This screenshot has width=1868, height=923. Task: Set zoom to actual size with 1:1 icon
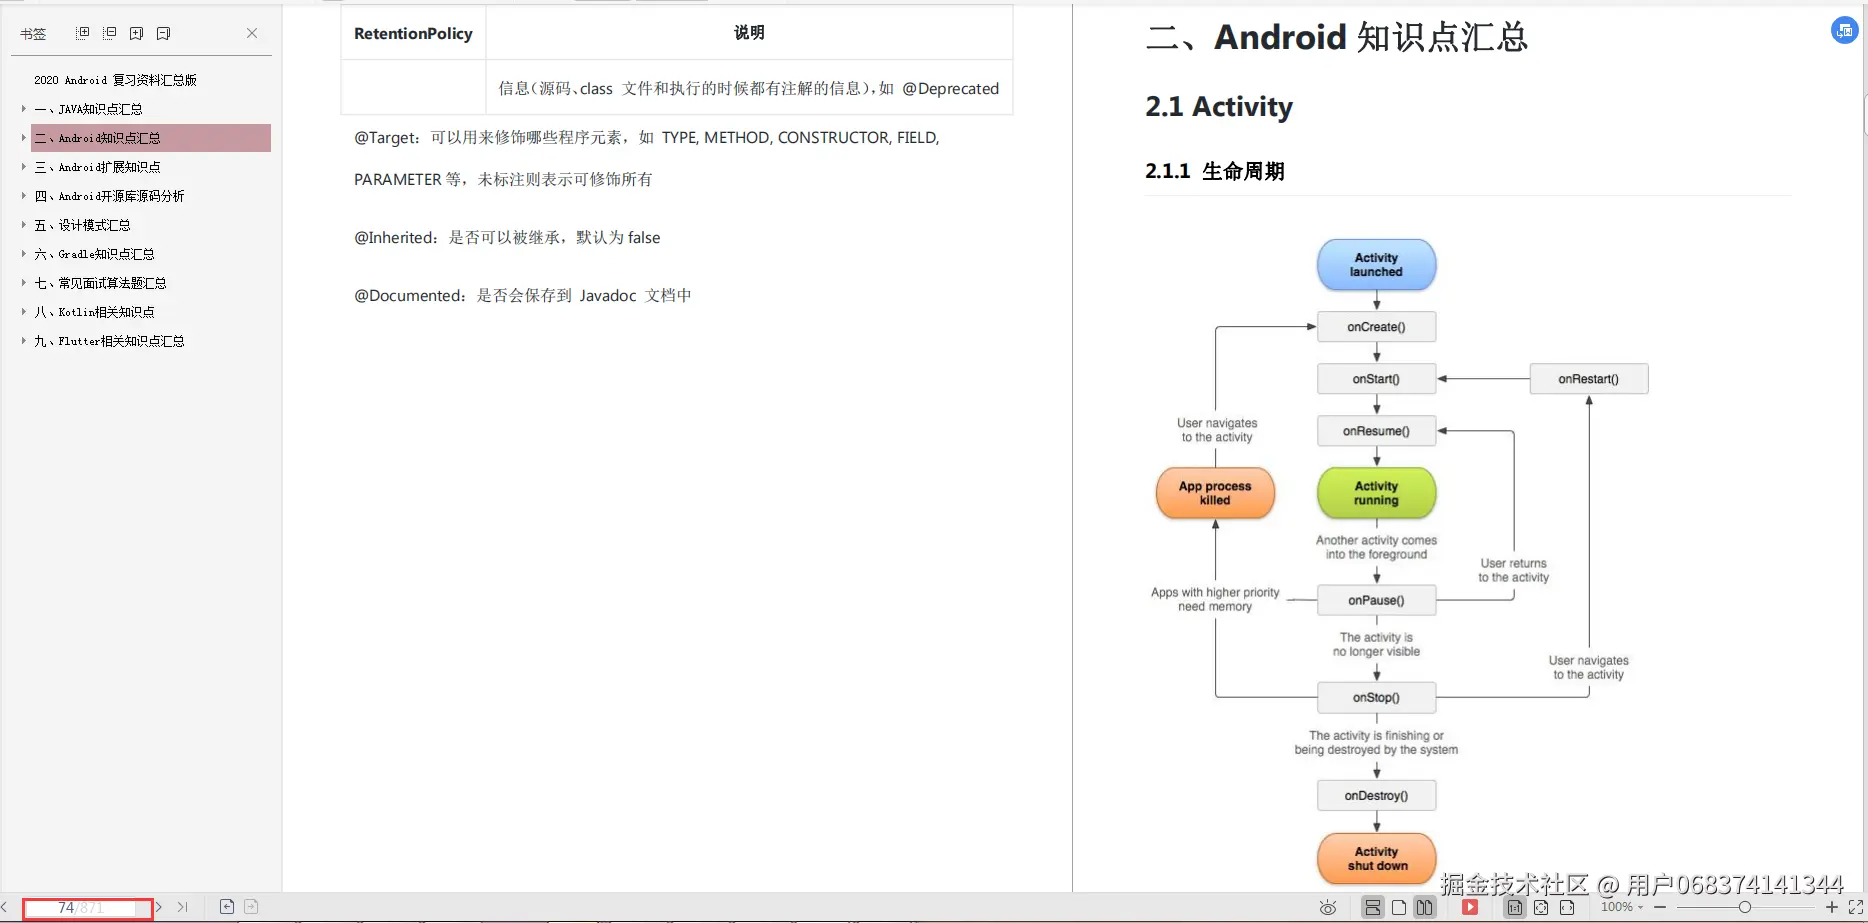tap(1514, 907)
